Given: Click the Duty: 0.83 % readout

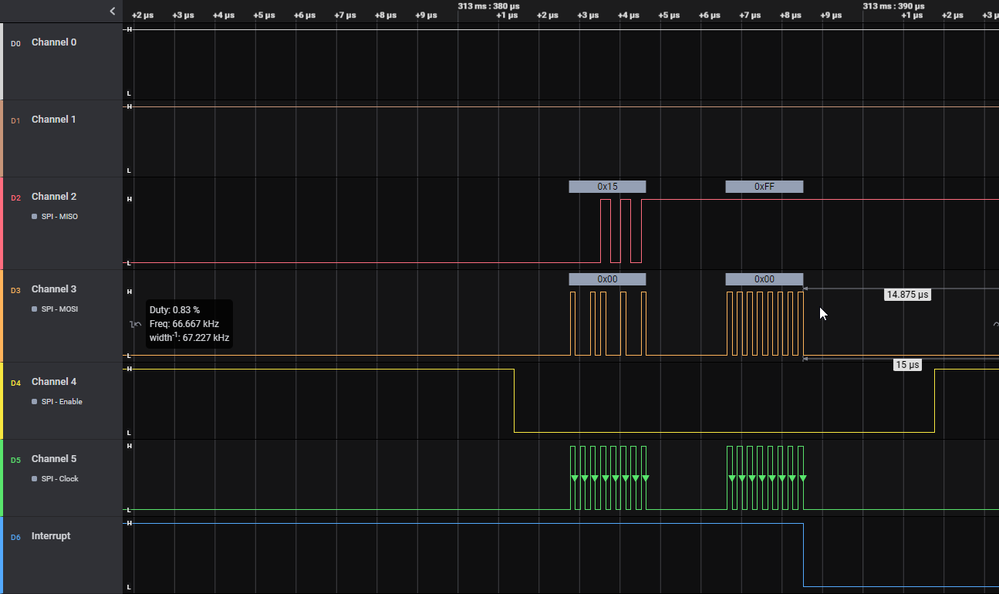Looking at the screenshot, I should click(x=175, y=310).
